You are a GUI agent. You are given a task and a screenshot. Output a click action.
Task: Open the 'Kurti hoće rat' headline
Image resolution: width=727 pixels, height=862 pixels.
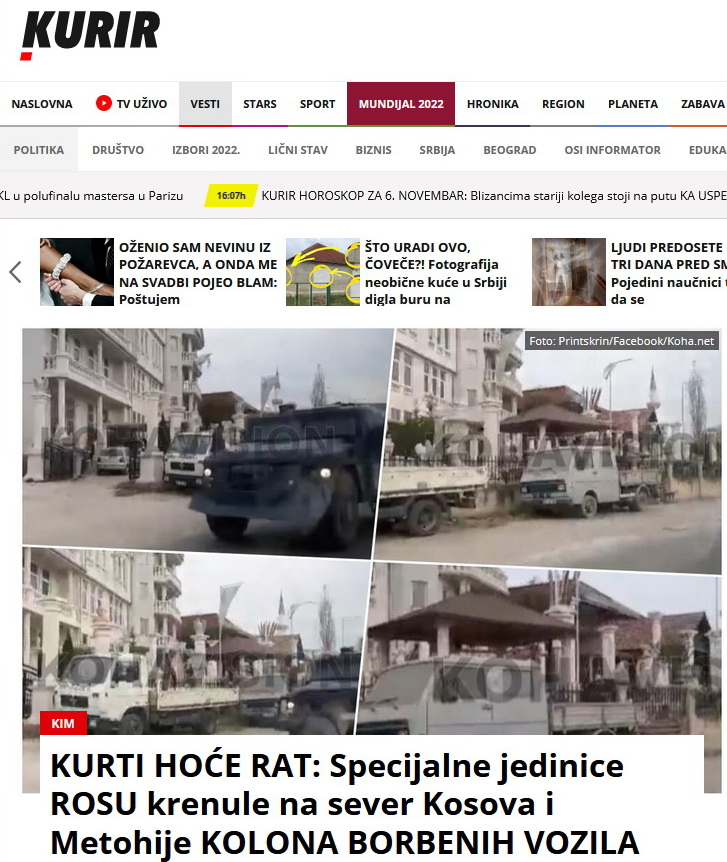click(344, 804)
